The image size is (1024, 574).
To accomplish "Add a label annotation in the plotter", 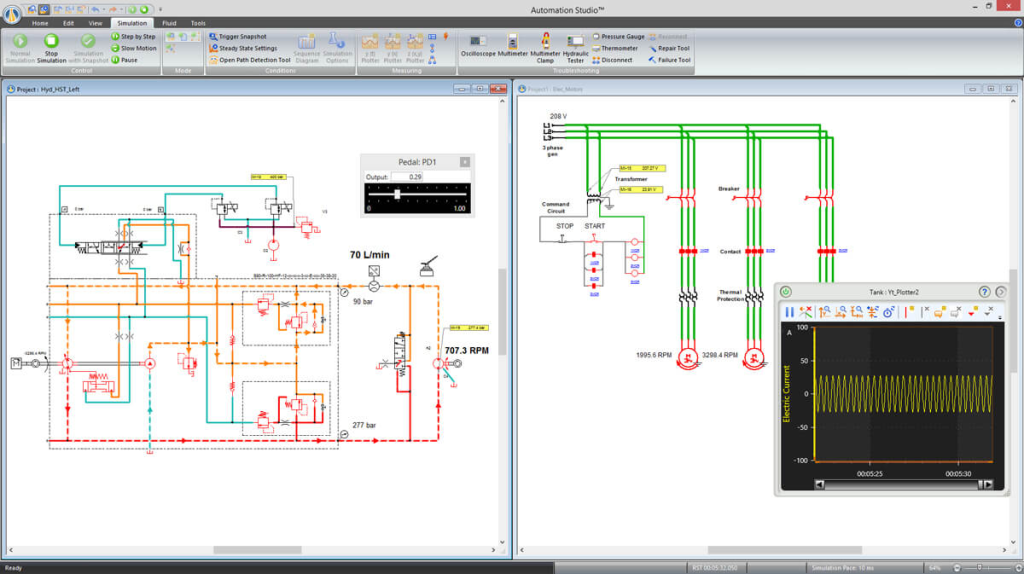I will tap(940, 312).
